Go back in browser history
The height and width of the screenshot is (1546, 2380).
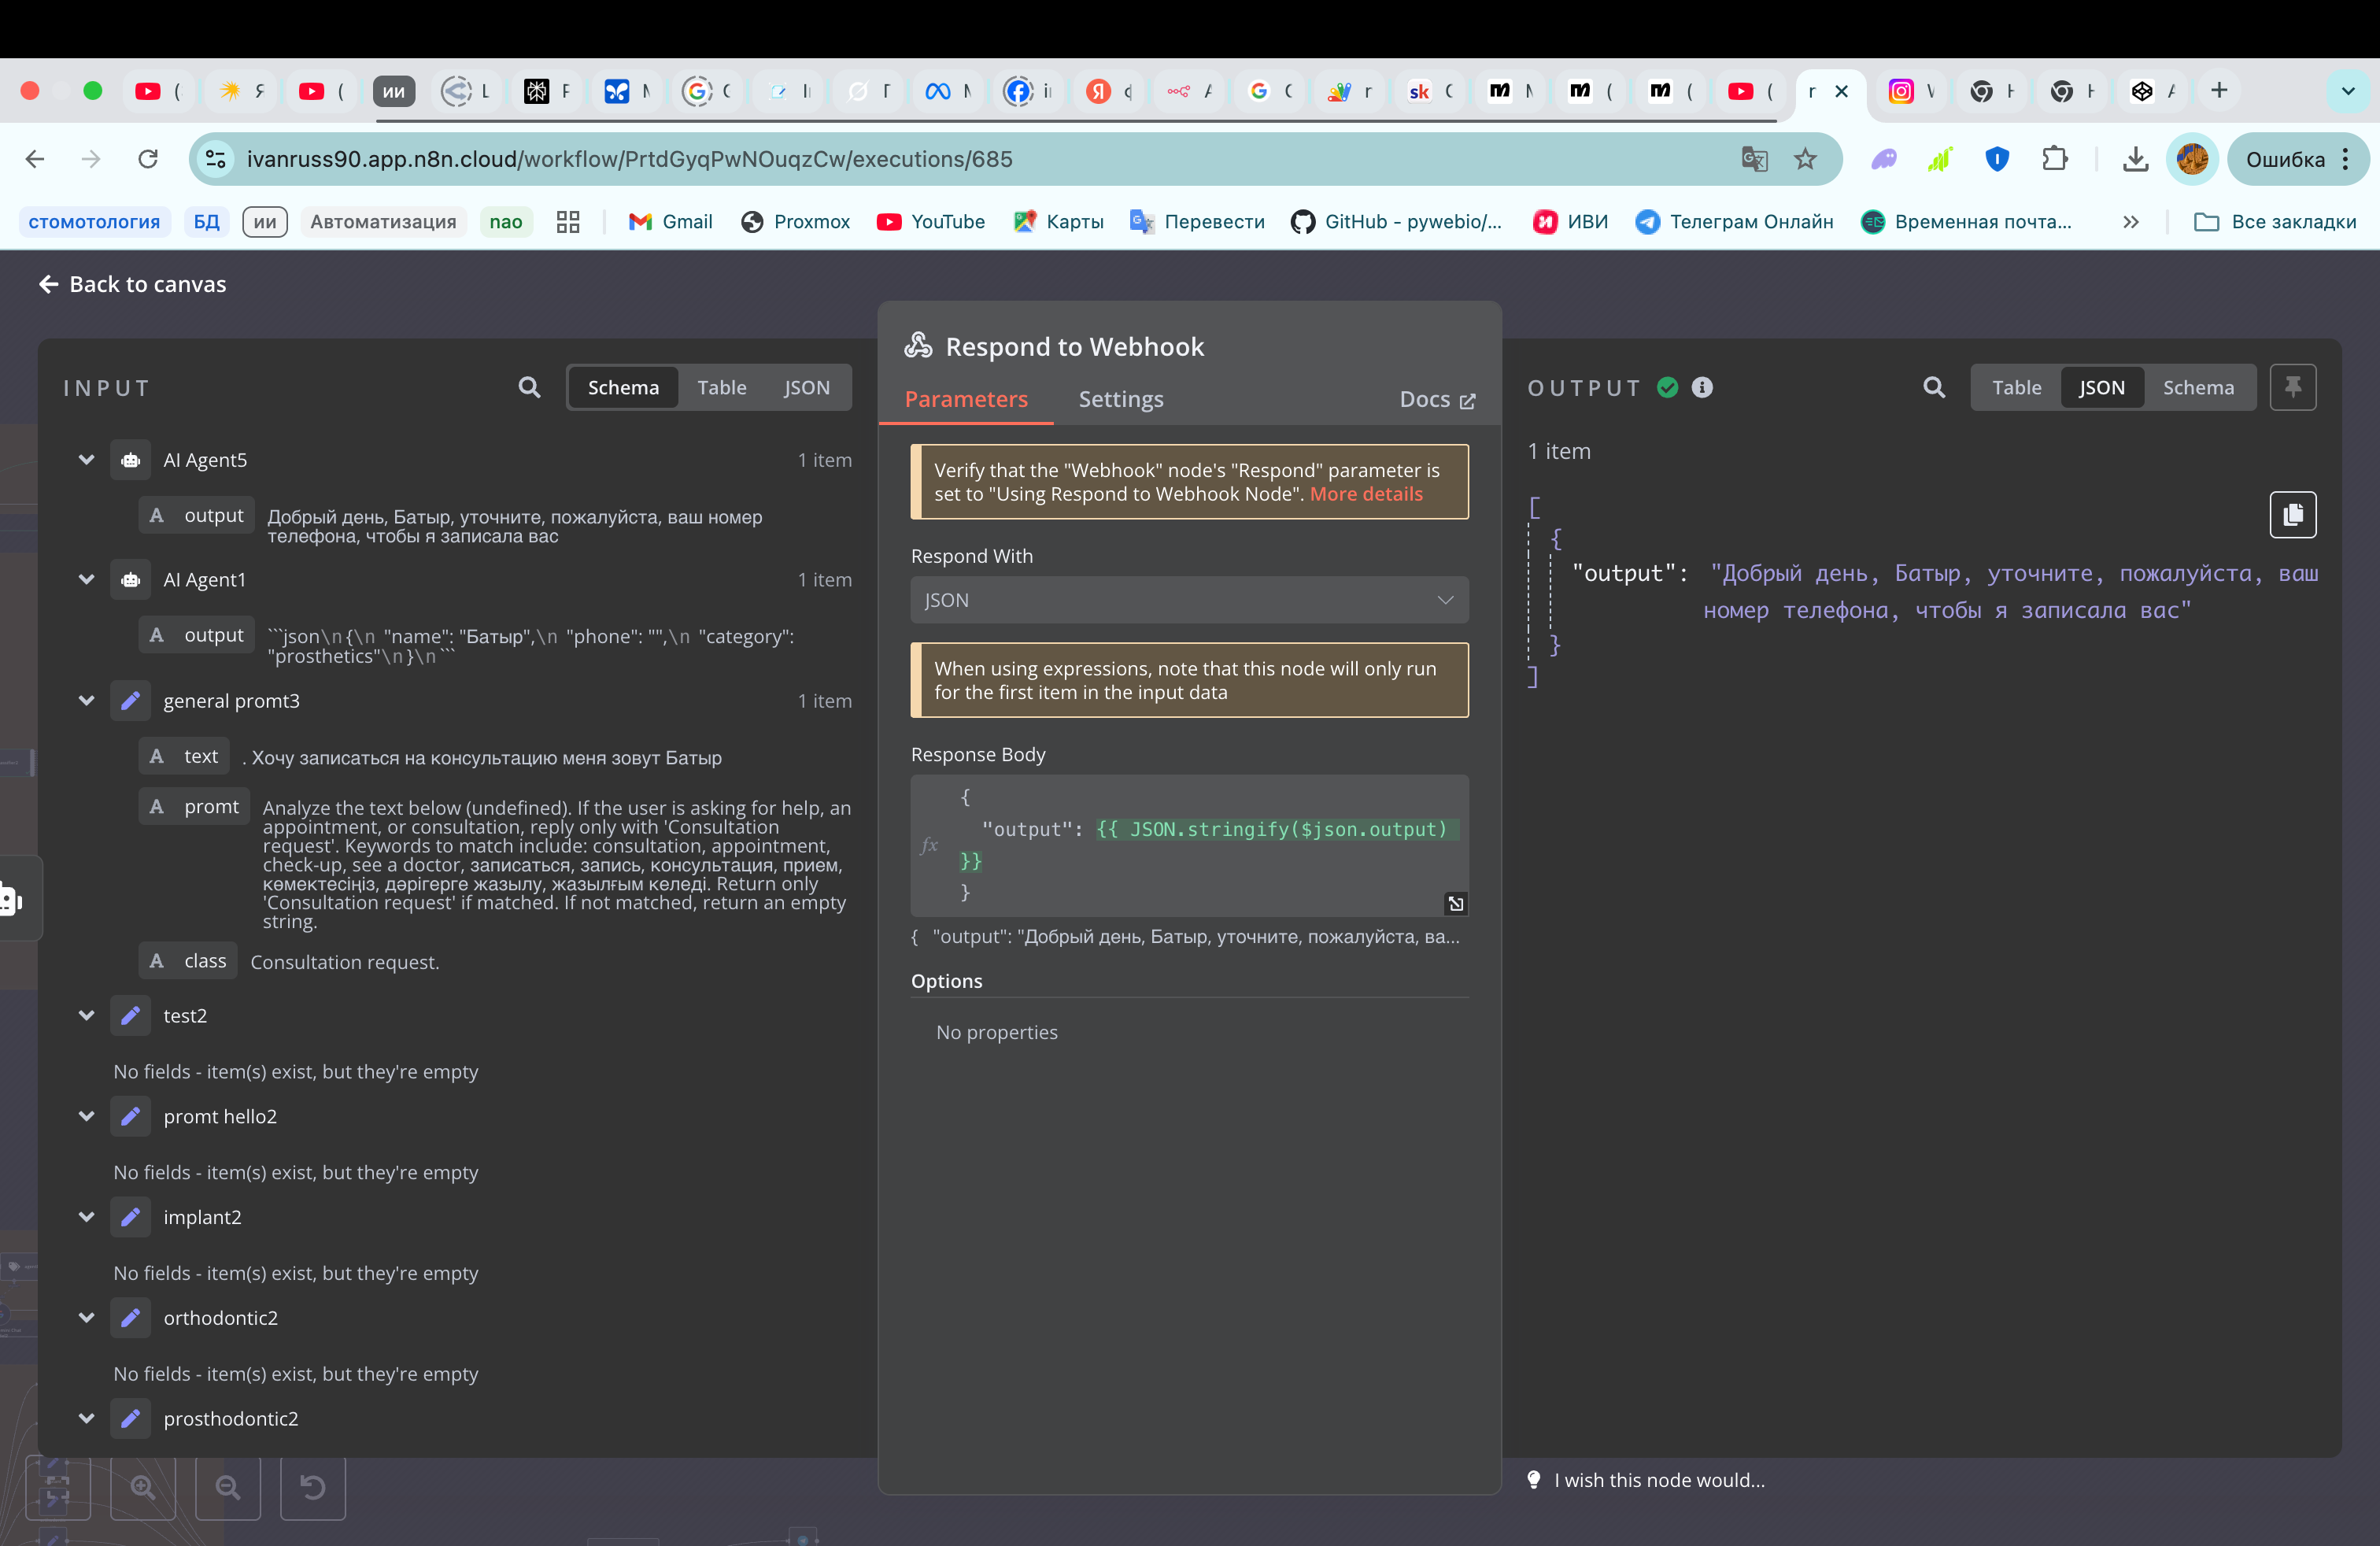[35, 159]
